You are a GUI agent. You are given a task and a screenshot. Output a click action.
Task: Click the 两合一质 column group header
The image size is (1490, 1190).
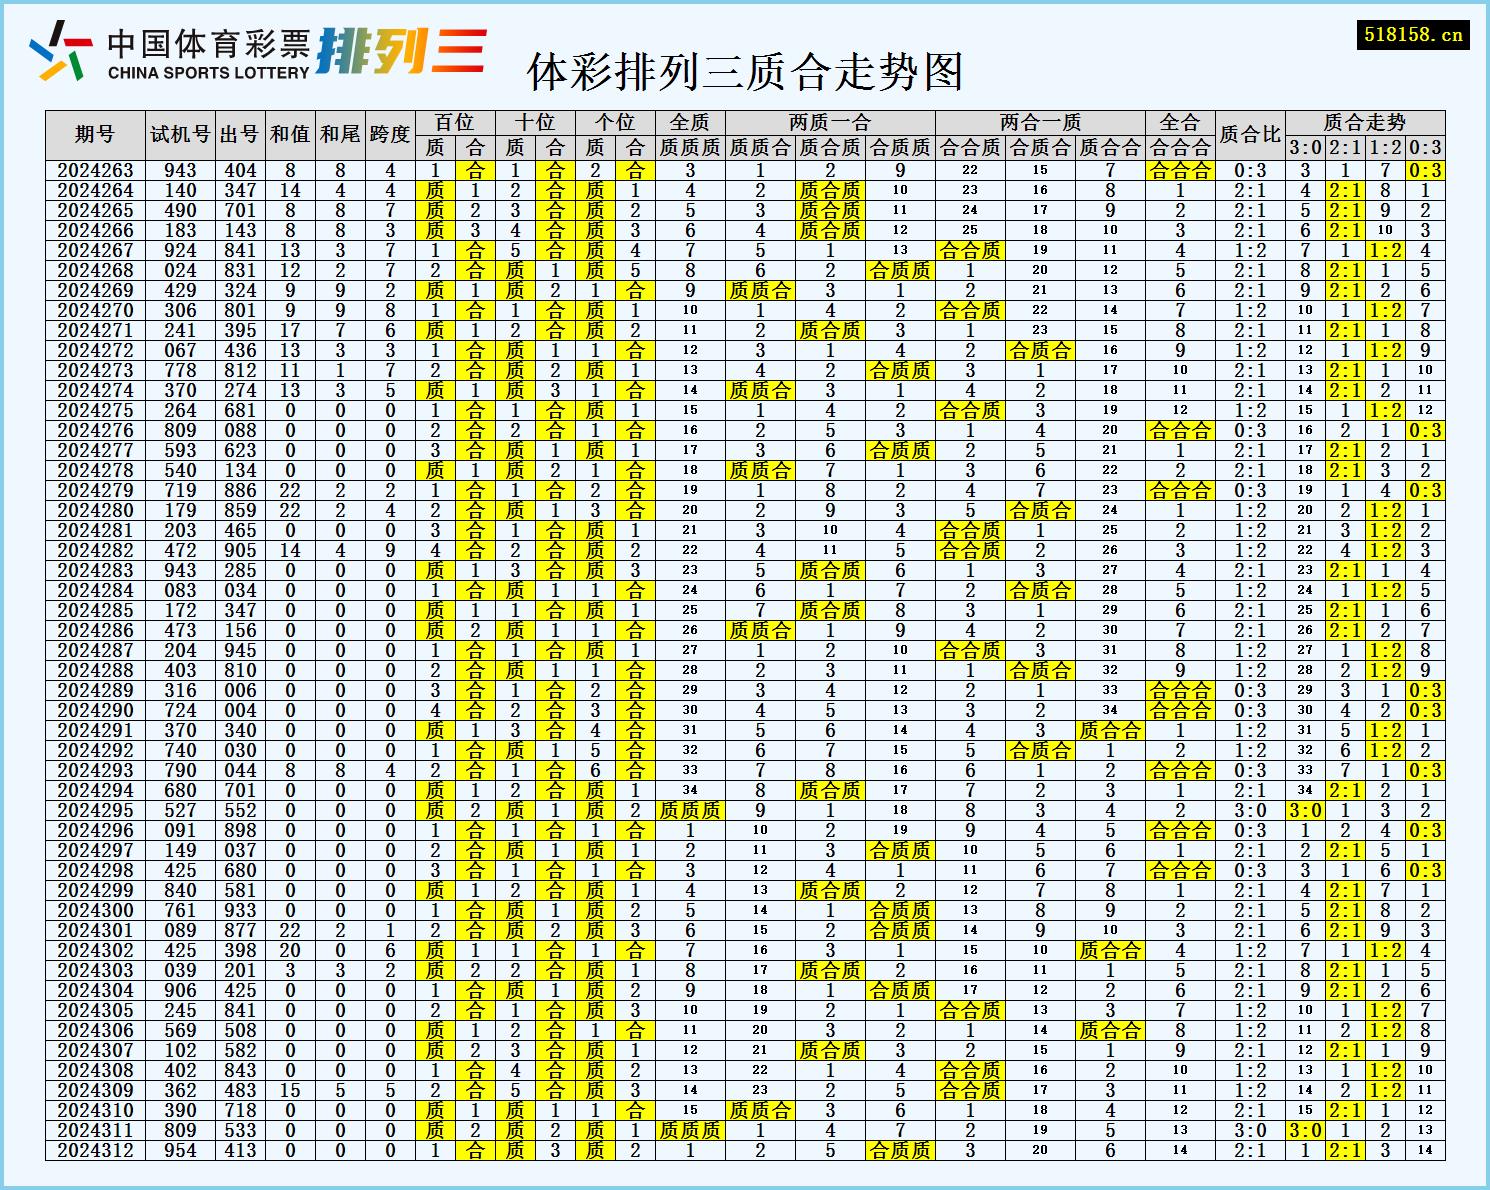1040,122
